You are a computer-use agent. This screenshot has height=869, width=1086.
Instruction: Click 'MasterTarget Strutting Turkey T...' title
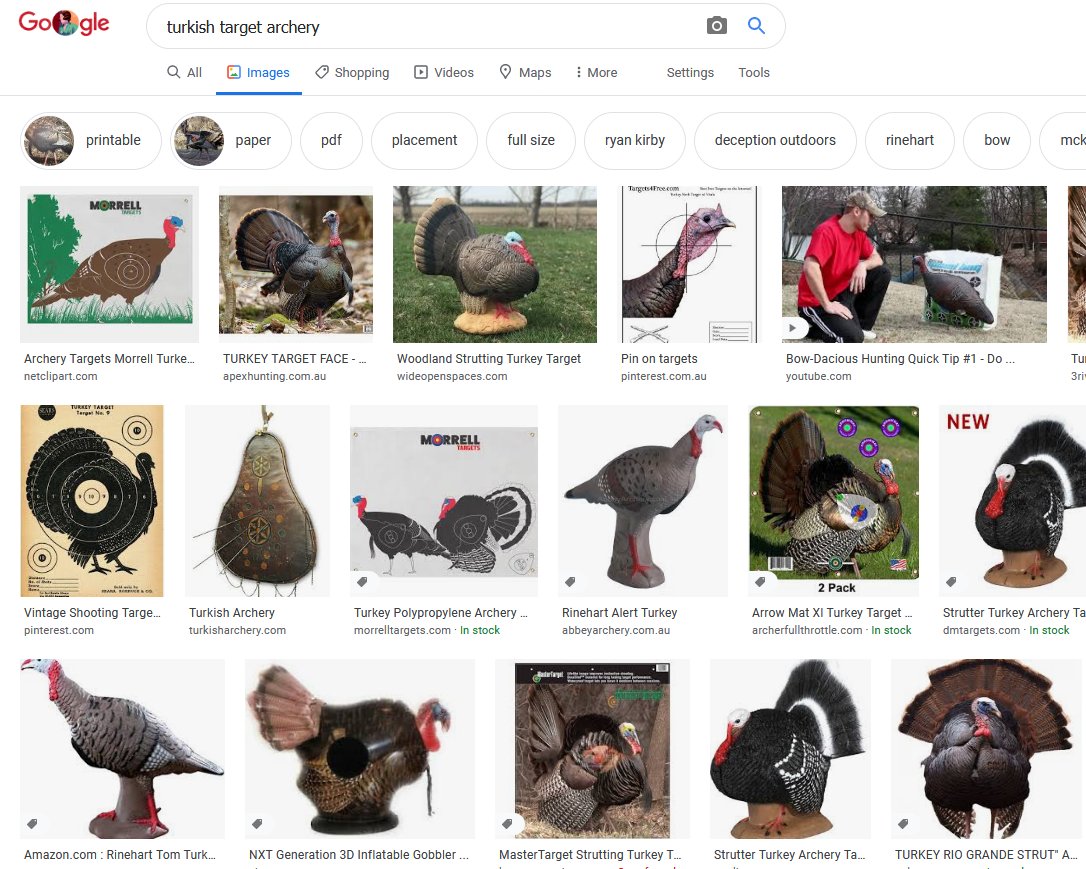coord(590,855)
